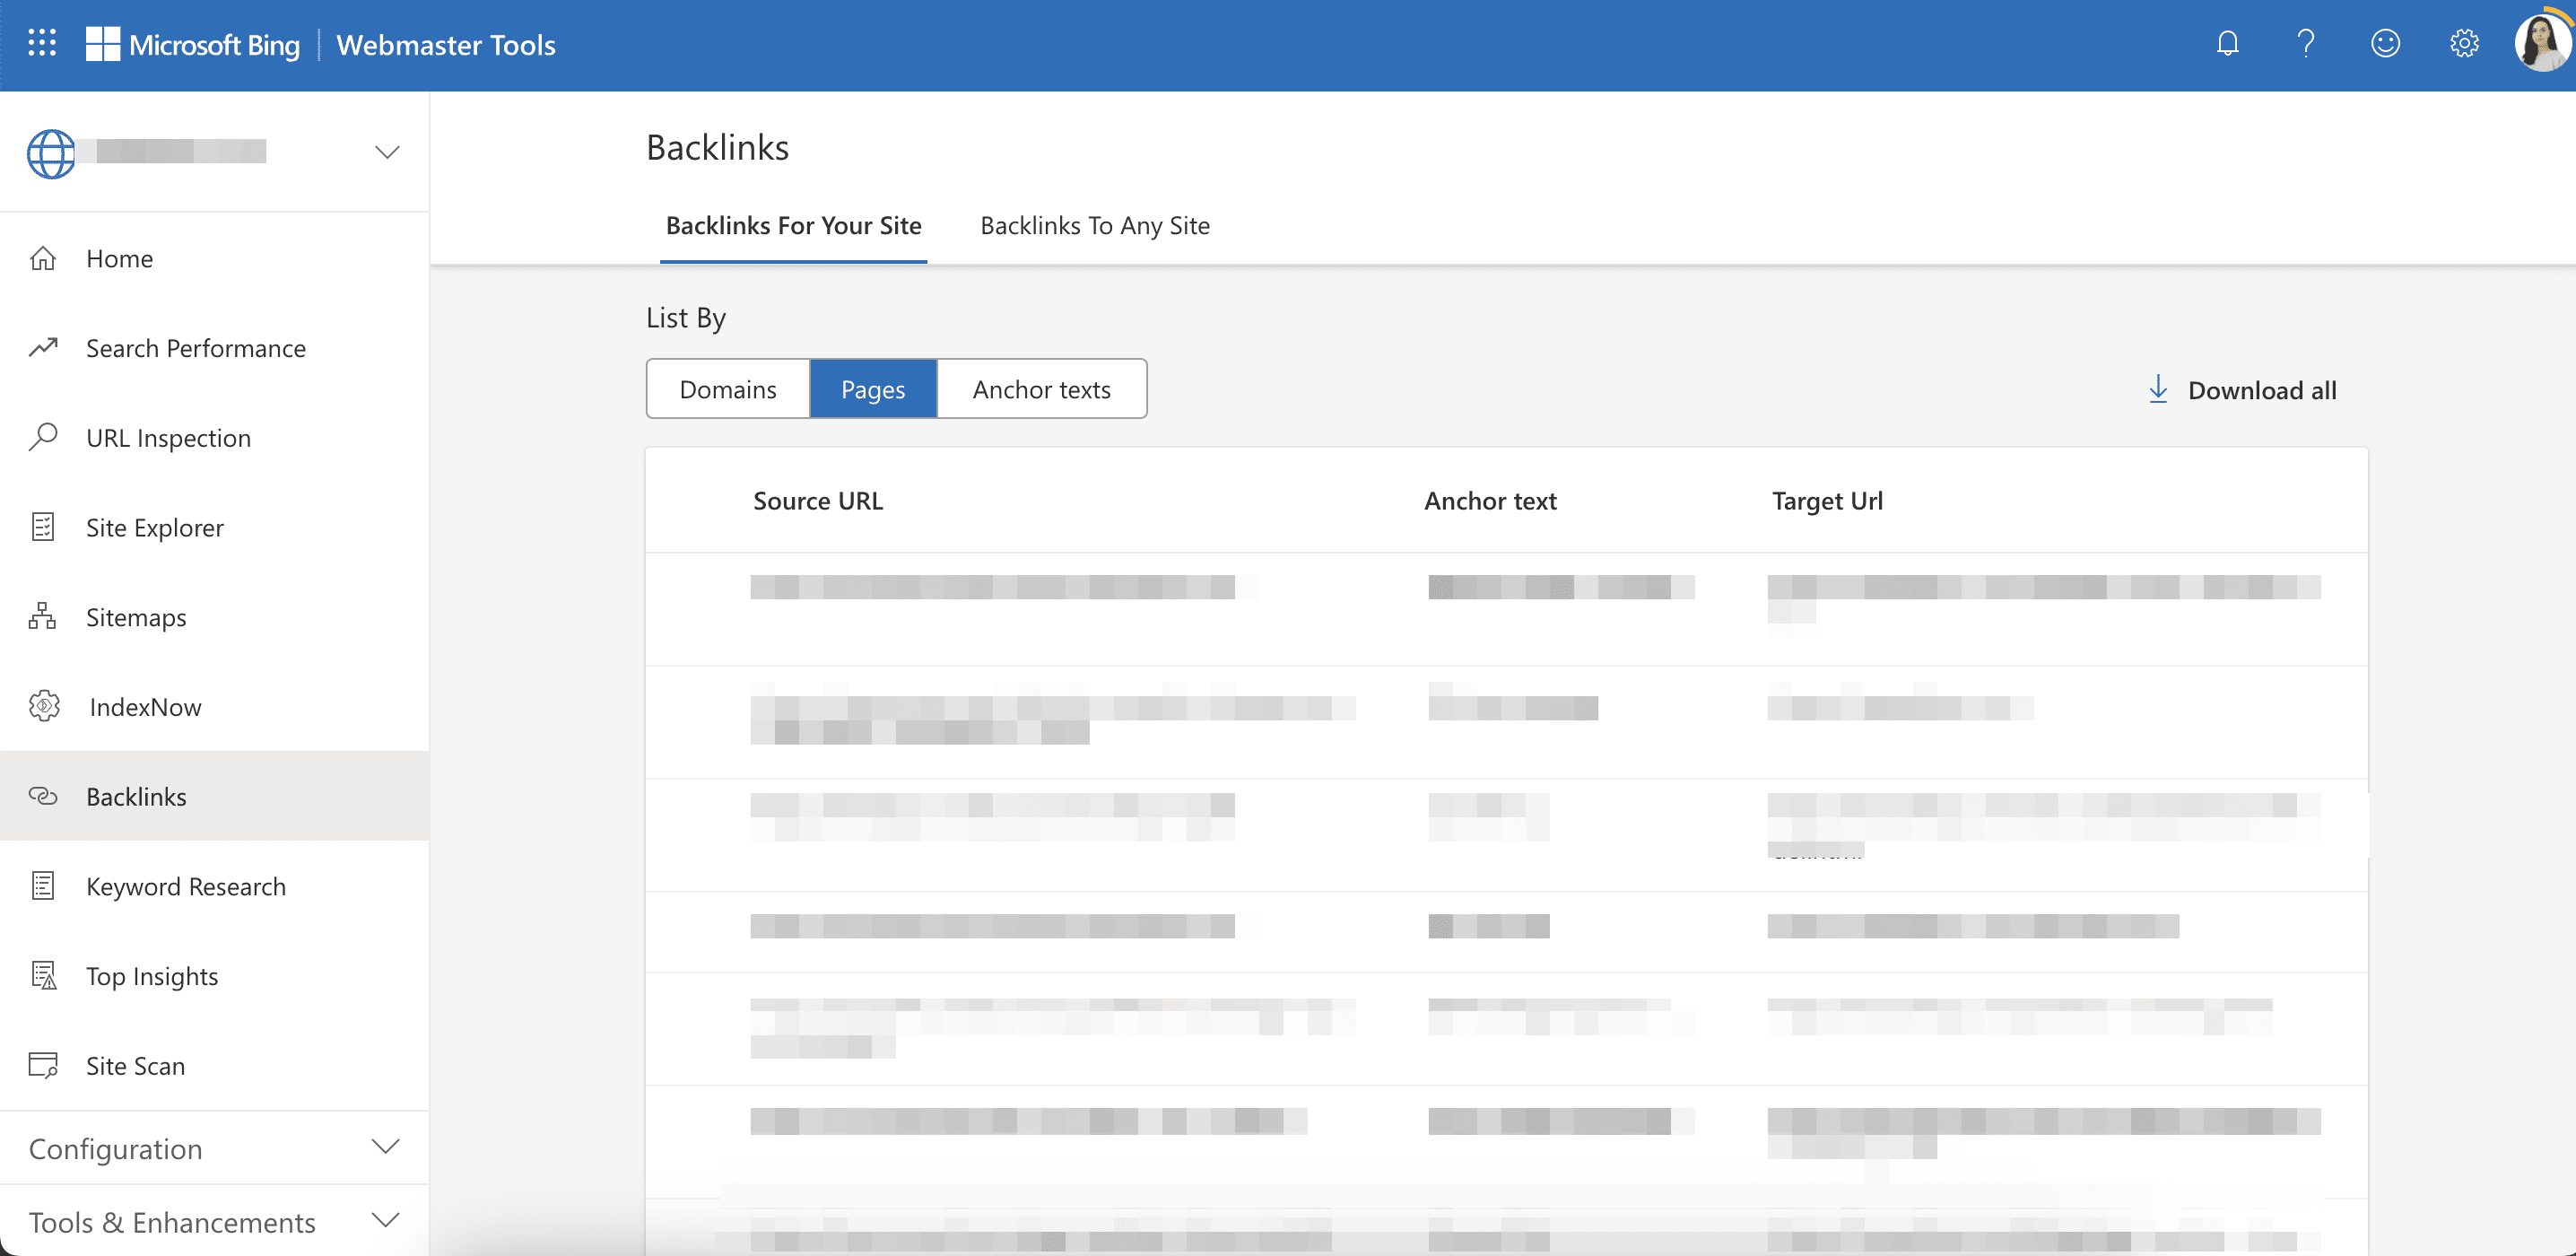
Task: Switch to Backlinks To Any Site tab
Action: pyautogui.click(x=1094, y=223)
